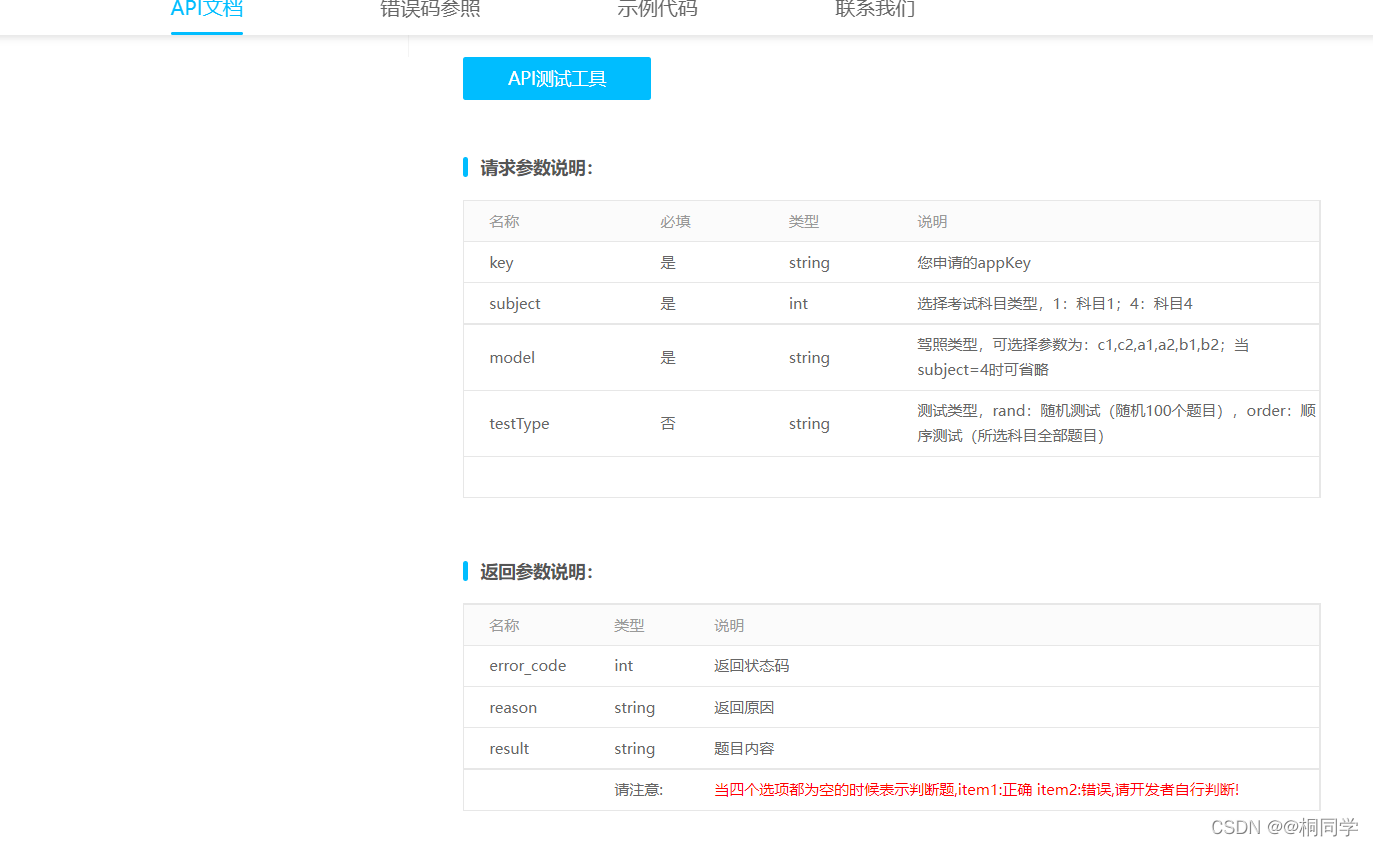Select the 选择考试科目类型 description text
Screen dimensions: 1373x846
pyautogui.click(x=1055, y=304)
